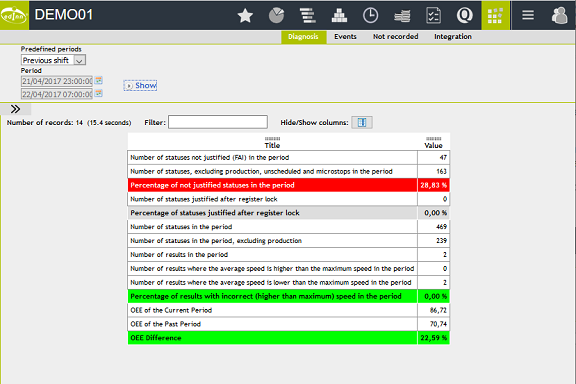Open calendar picker for end date
Screen dimensions: 576x384
98,93
